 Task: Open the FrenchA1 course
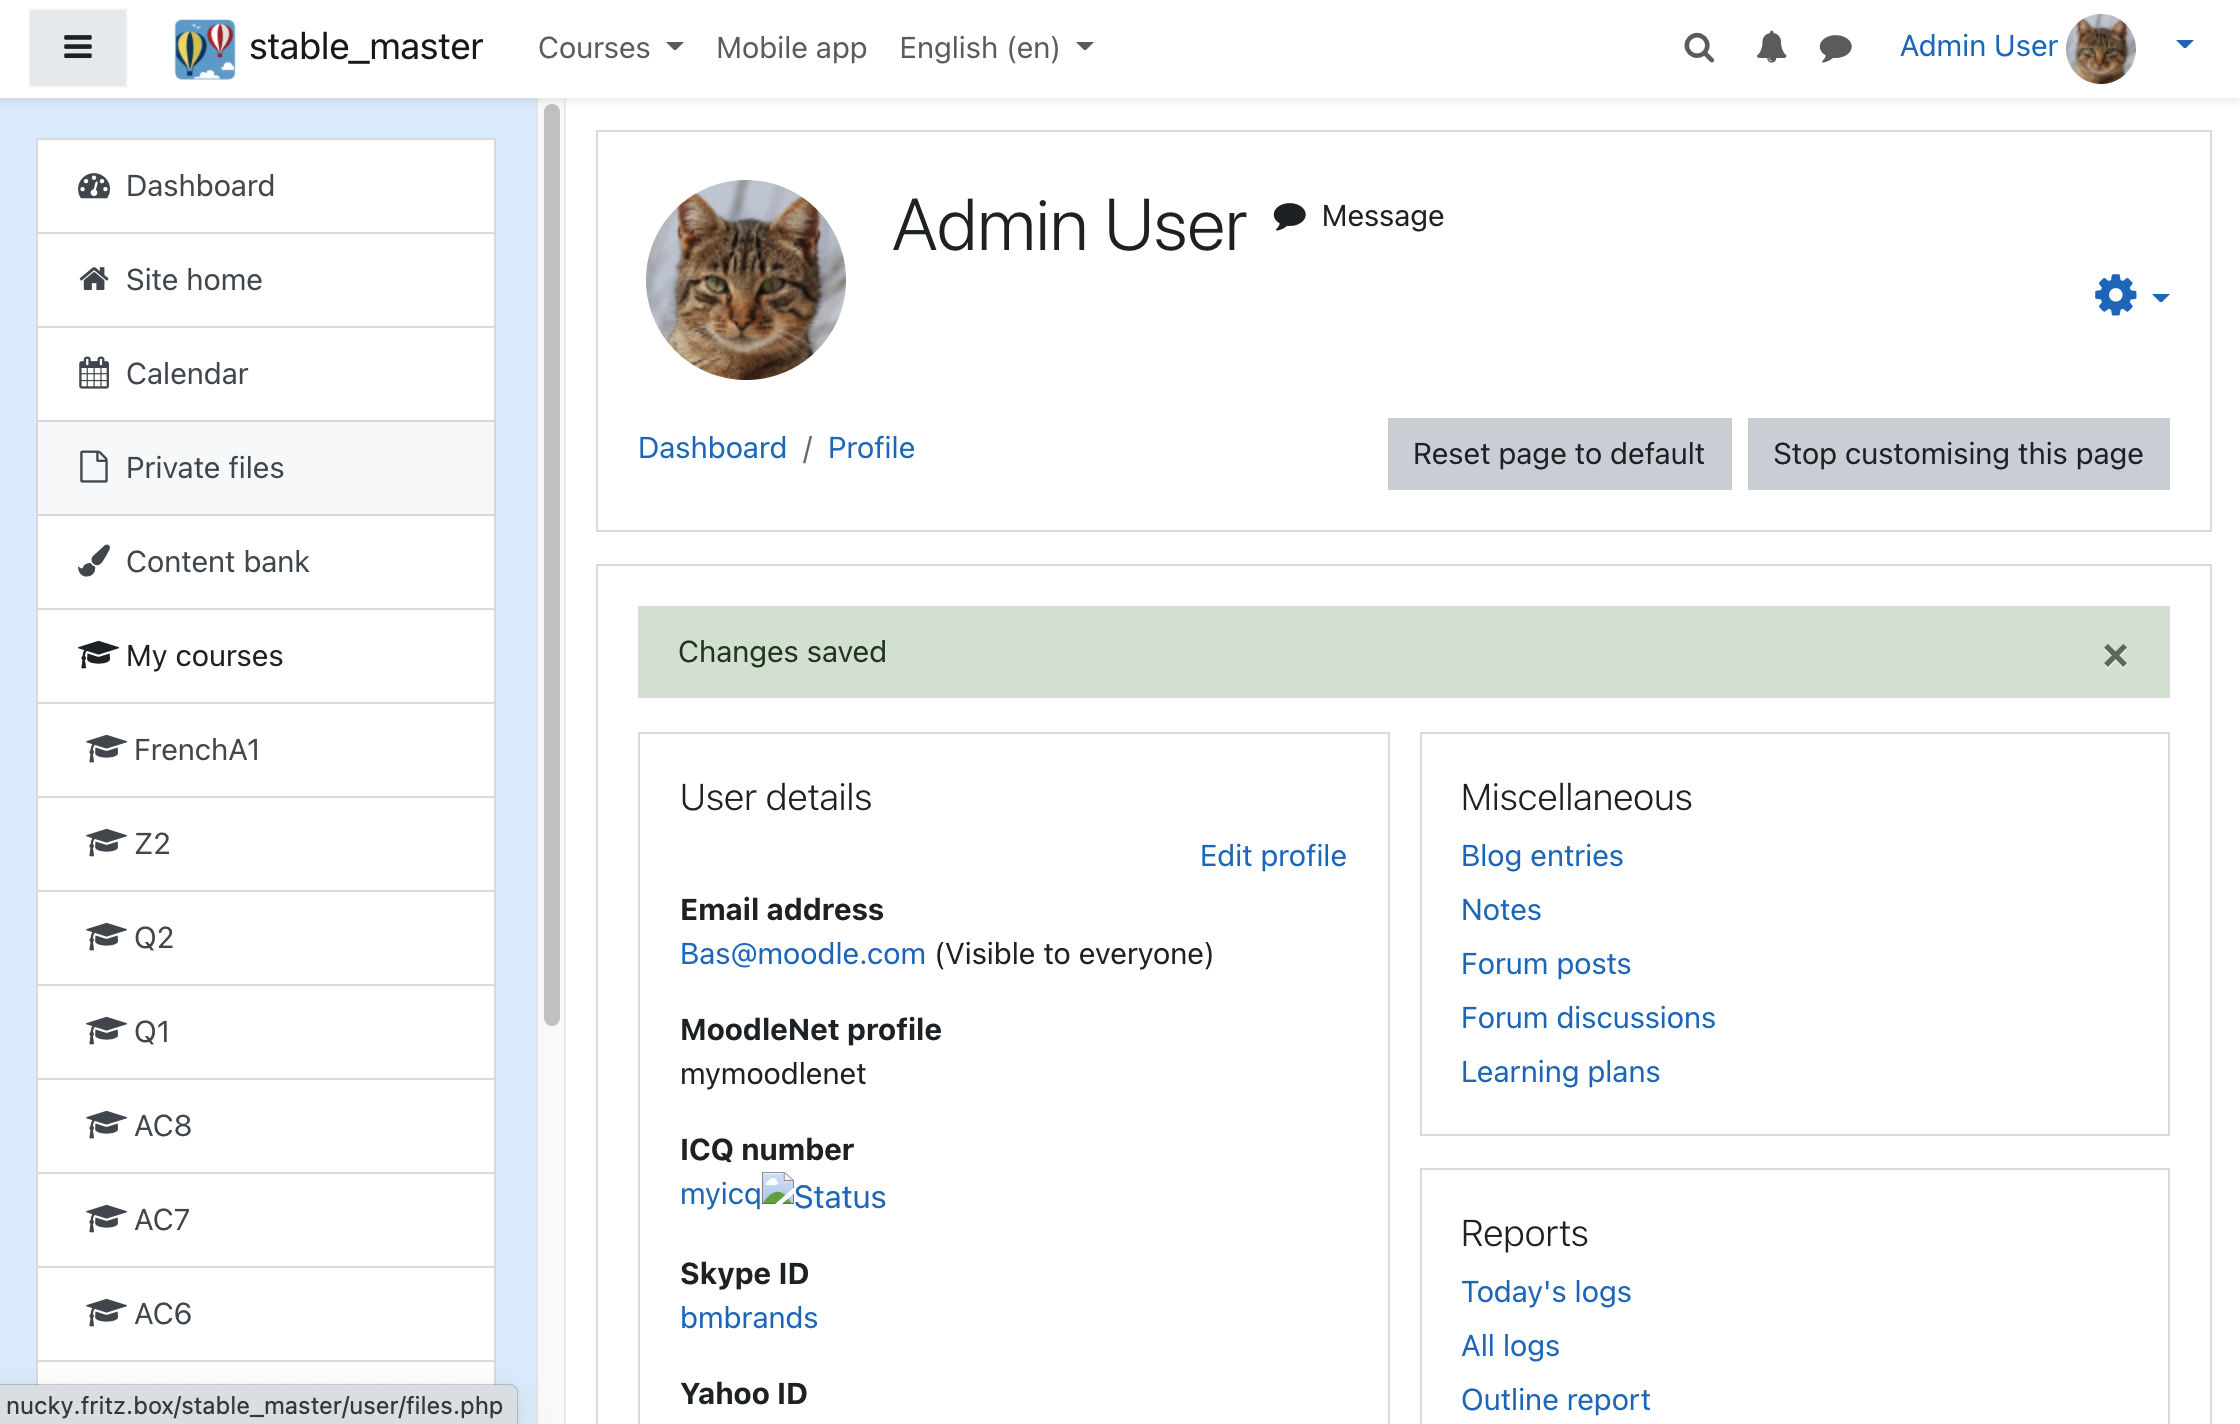pyautogui.click(x=266, y=750)
